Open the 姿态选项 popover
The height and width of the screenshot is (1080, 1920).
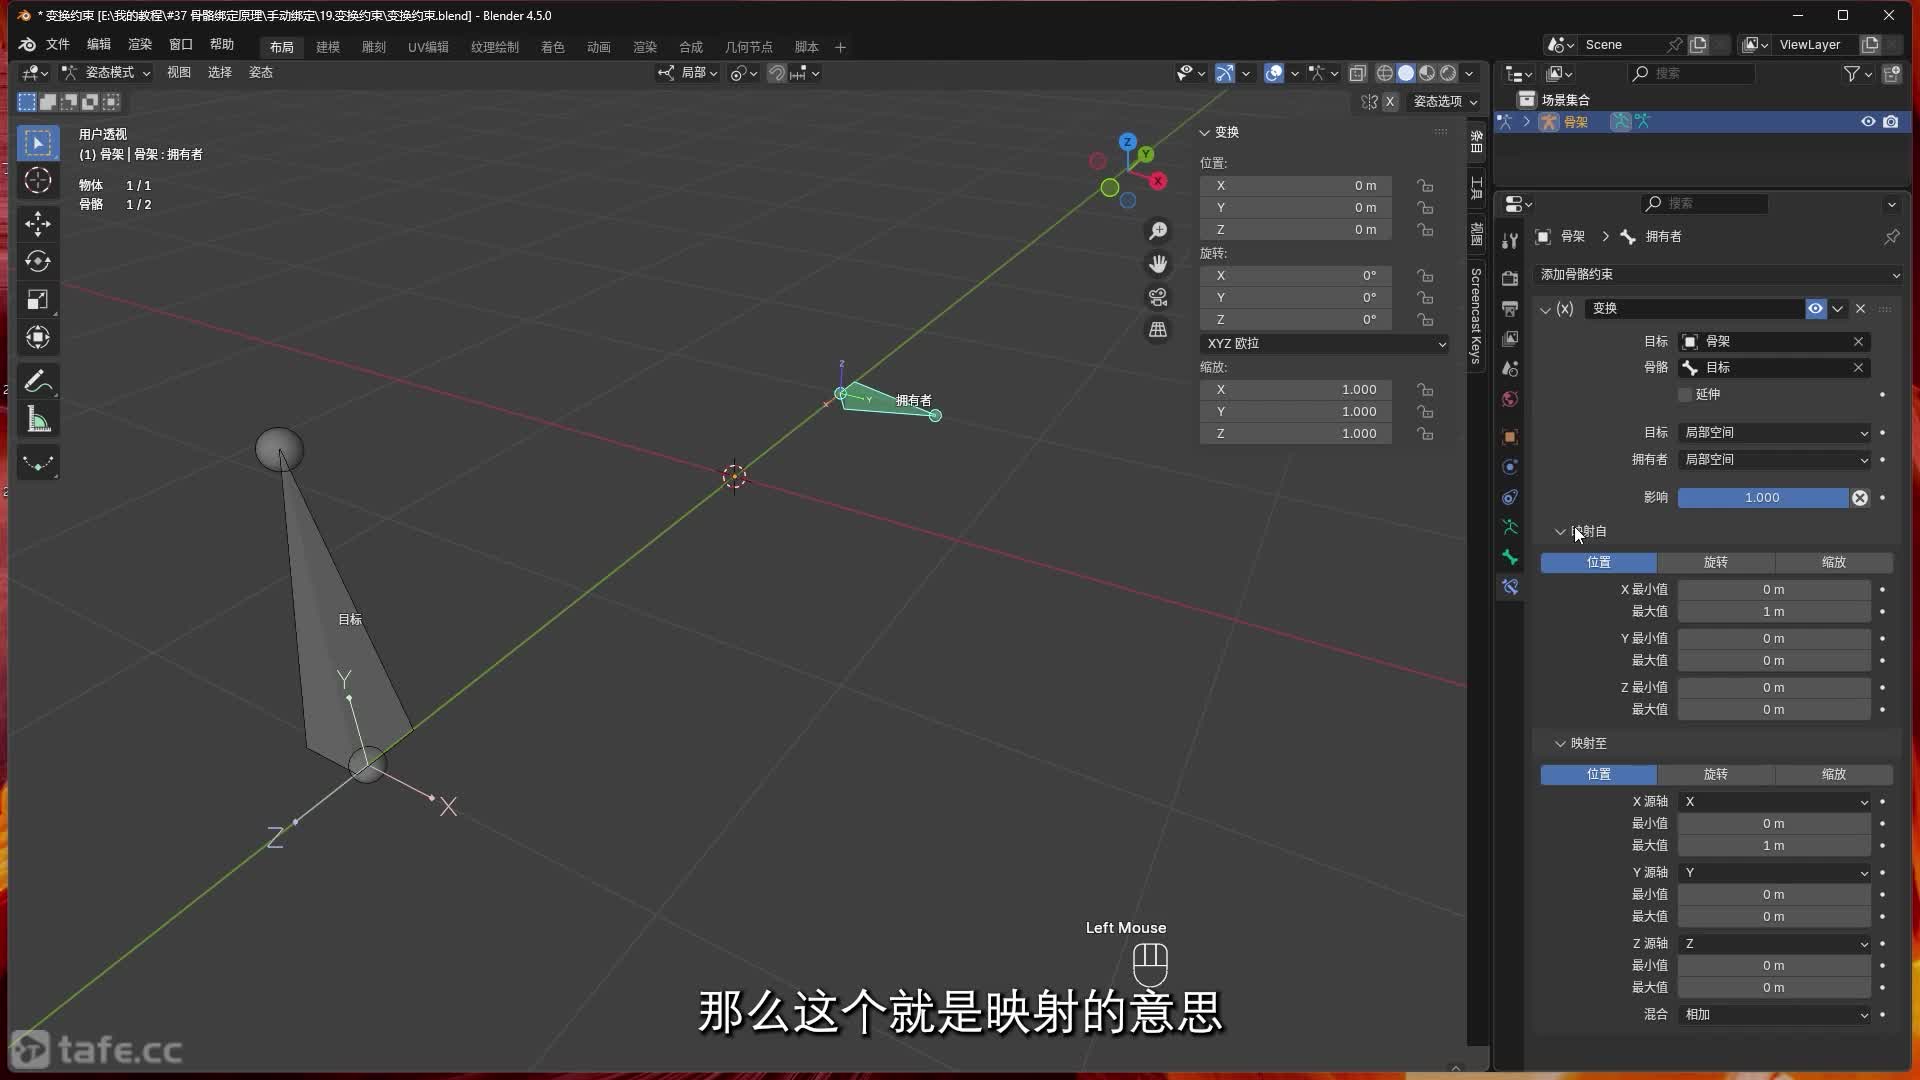click(1444, 102)
